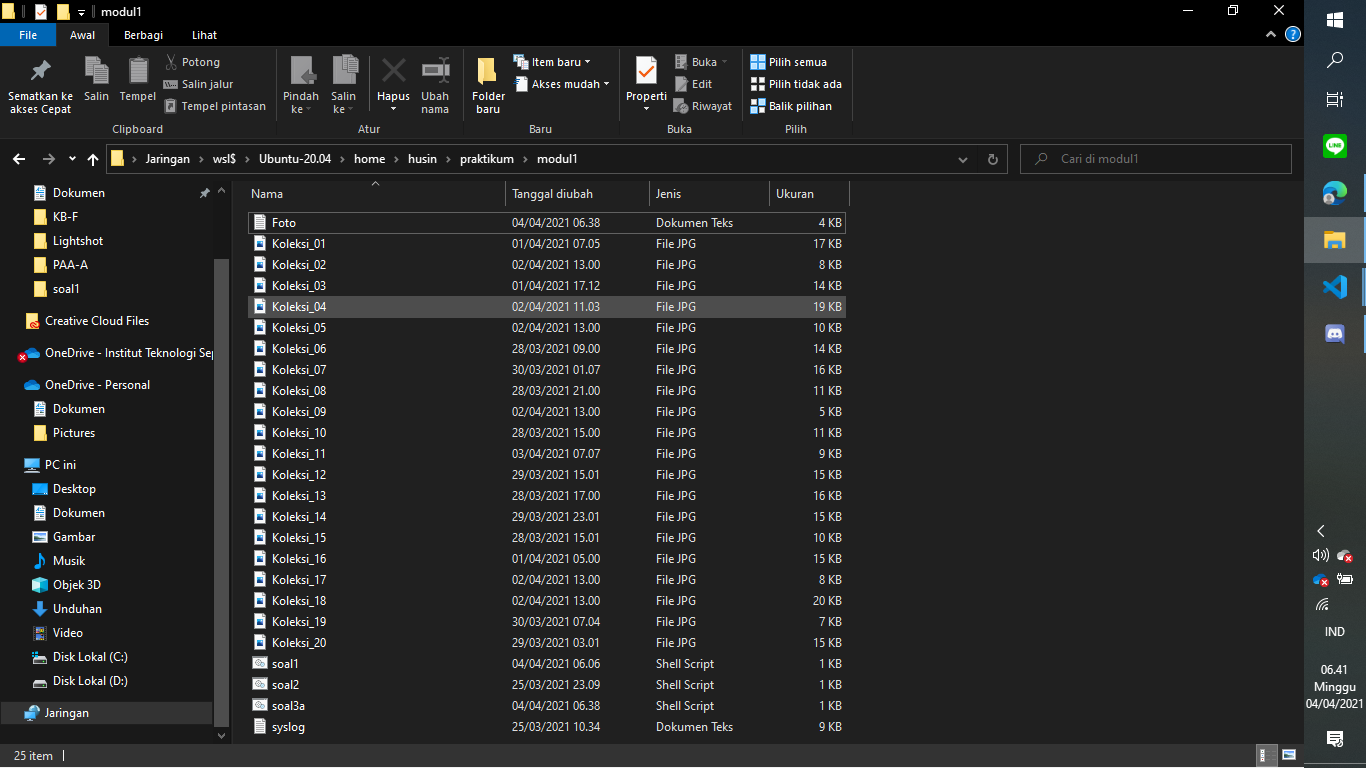Deselect all with Pilih tidak ada
Screen dimensions: 1366x768
coord(796,84)
